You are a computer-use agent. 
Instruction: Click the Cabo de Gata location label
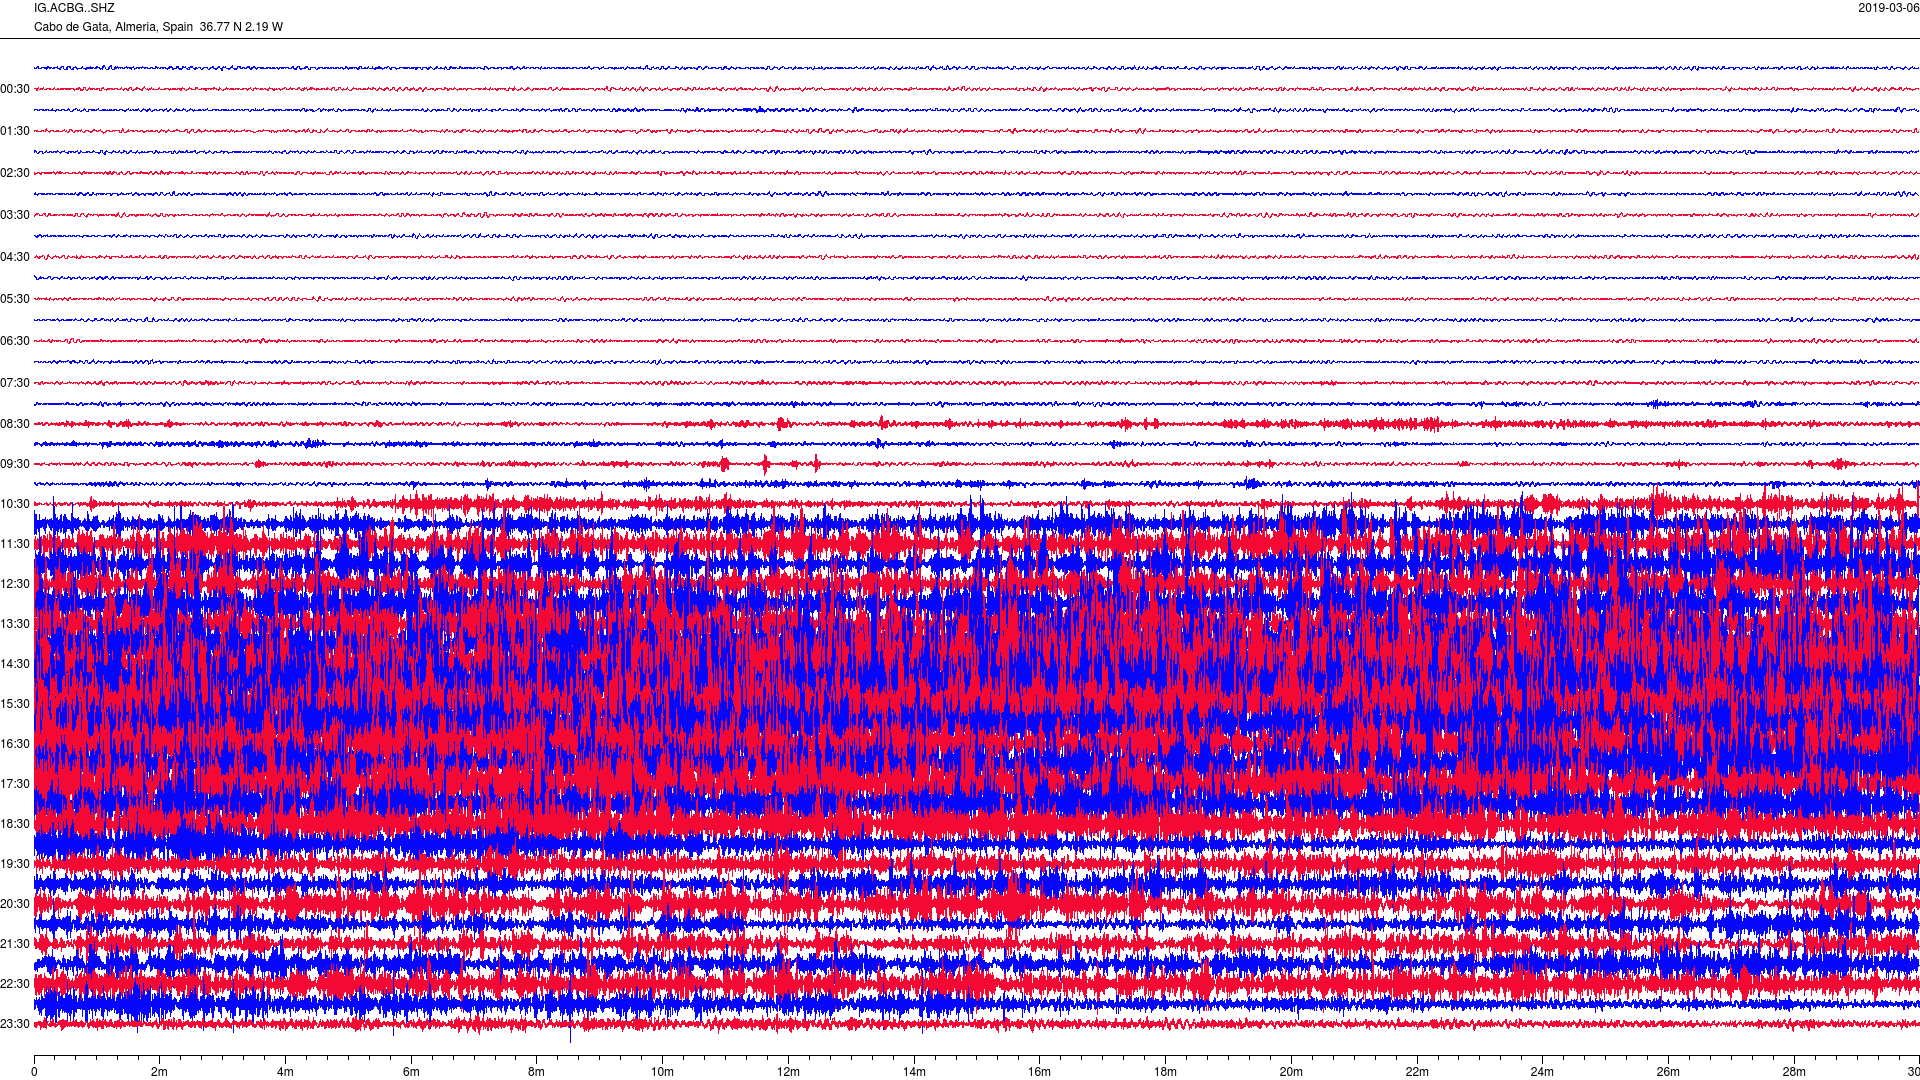(x=158, y=27)
